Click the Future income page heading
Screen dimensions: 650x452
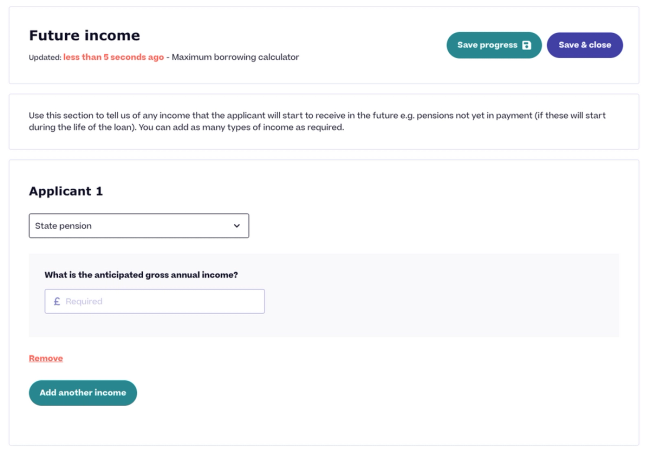(x=85, y=36)
